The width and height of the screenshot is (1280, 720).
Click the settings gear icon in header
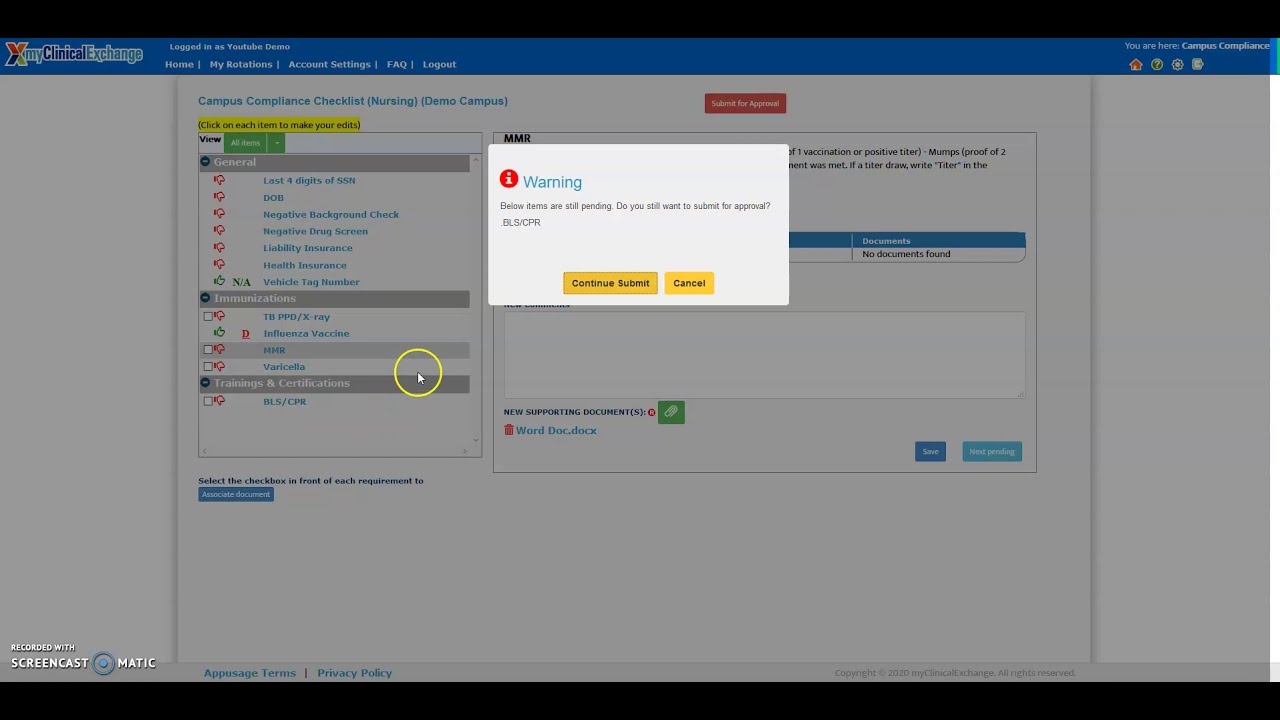point(1178,64)
